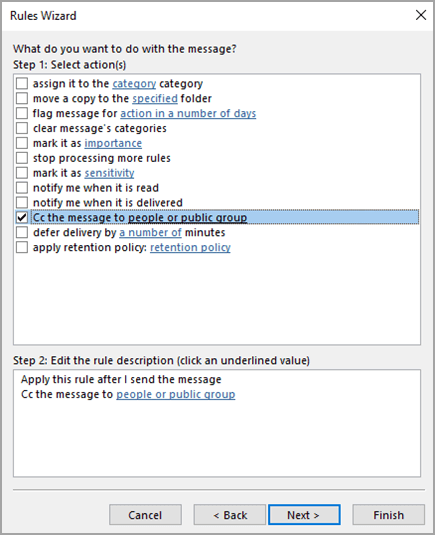
Task: Open the 'category' link in Step 1
Action: pos(134,84)
